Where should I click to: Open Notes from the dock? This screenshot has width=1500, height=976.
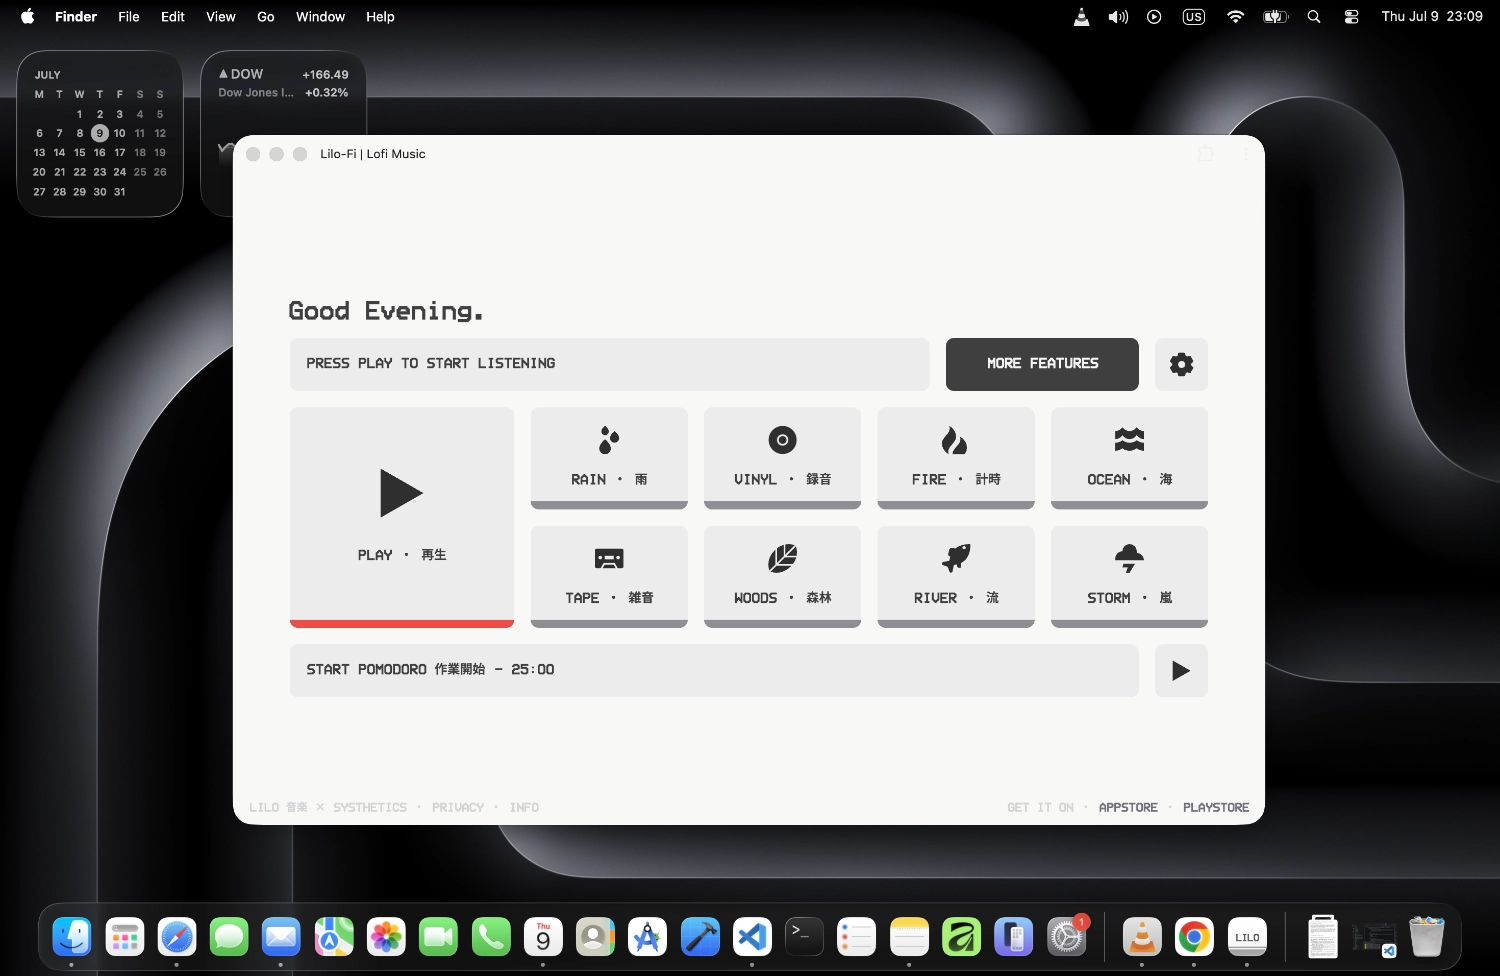point(909,937)
